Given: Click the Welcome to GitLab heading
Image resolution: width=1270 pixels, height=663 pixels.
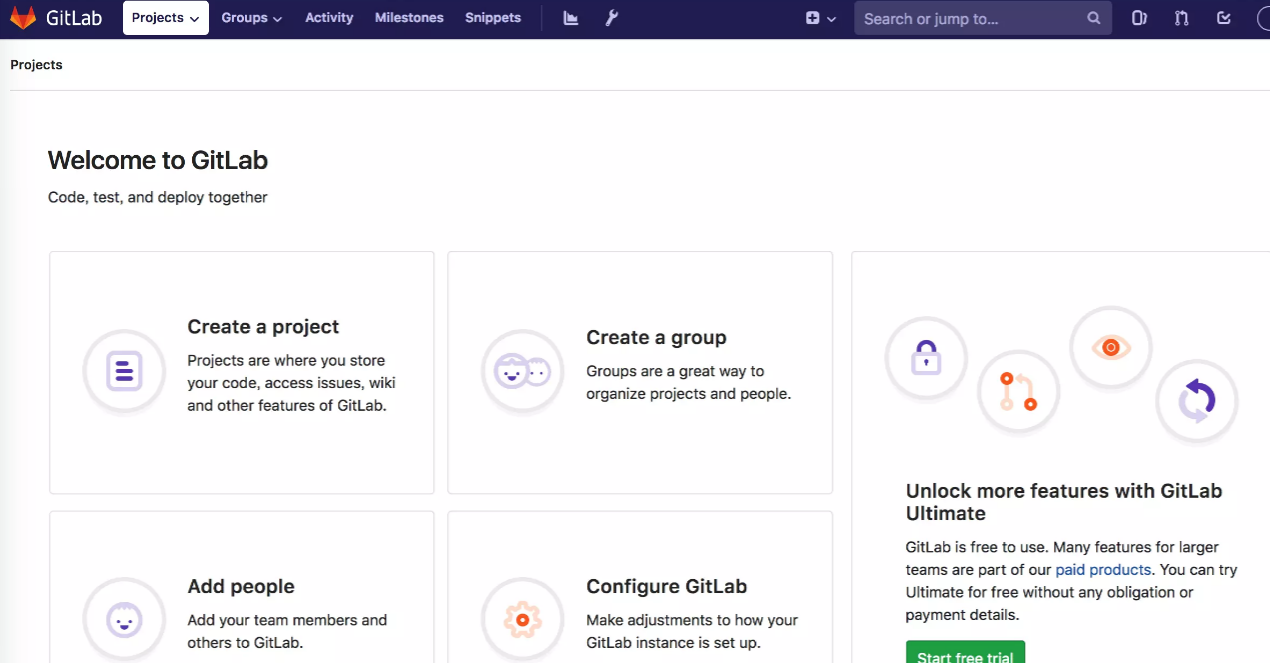Looking at the screenshot, I should tap(158, 160).
